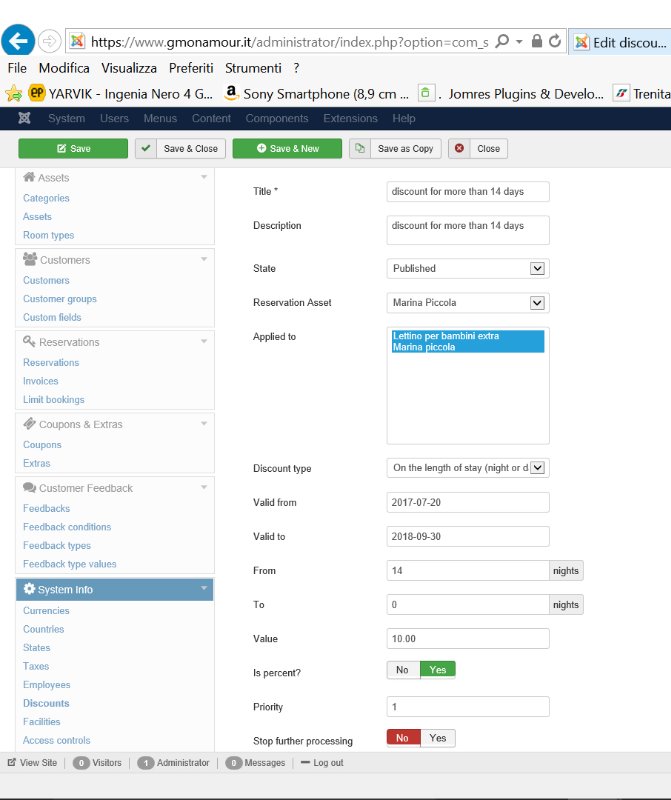Select Yes for Is percent option
Image resolution: width=671 pixels, height=800 pixels.
(437, 670)
